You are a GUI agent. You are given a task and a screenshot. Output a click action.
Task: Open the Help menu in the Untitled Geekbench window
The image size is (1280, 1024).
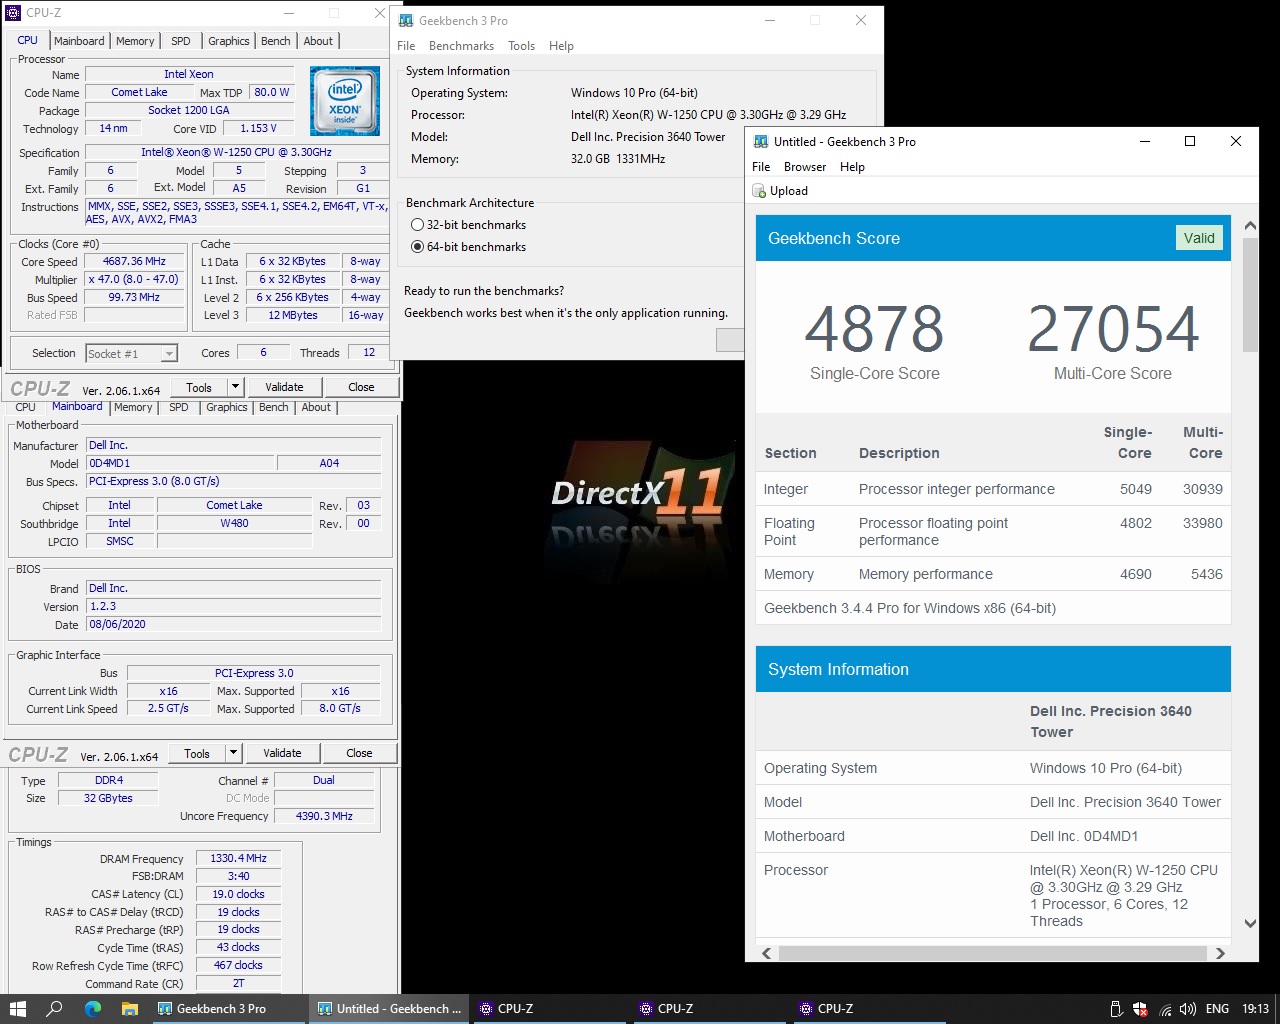(x=852, y=167)
